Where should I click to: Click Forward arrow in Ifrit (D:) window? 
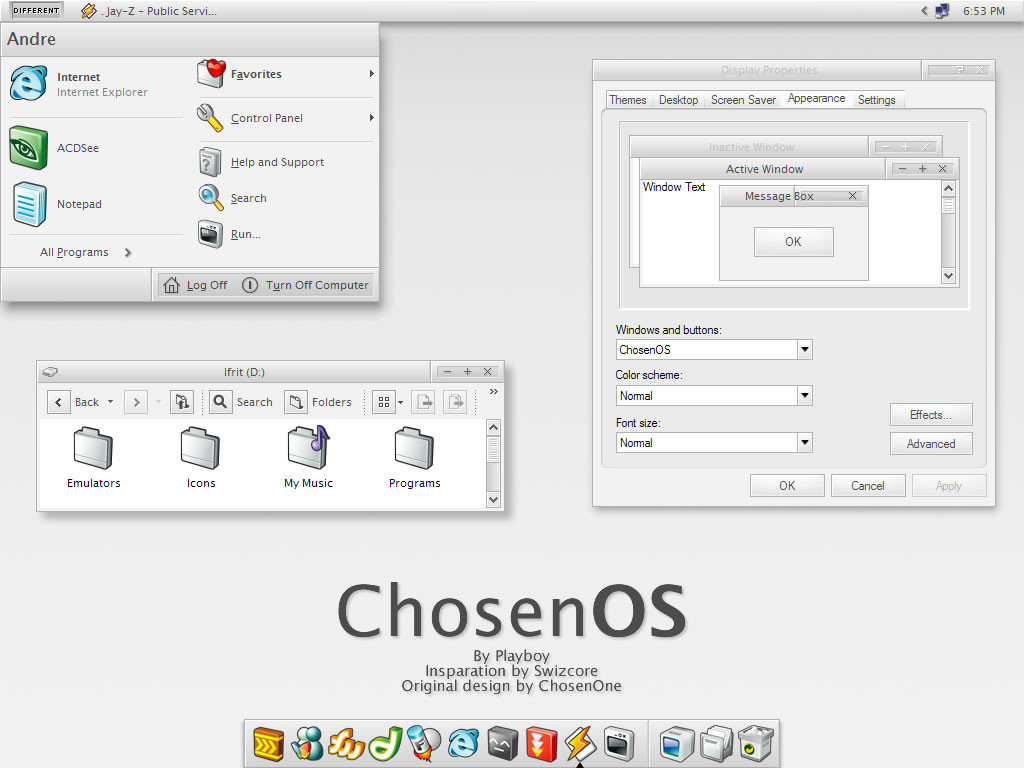(x=136, y=402)
